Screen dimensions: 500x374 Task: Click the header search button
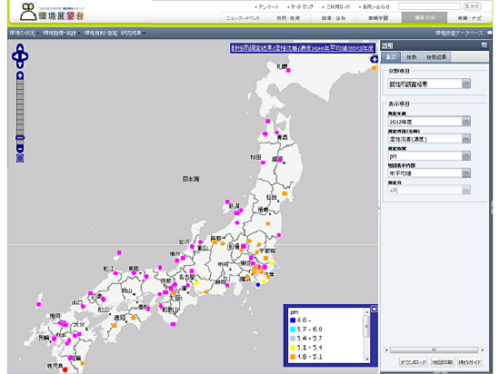pos(472,6)
